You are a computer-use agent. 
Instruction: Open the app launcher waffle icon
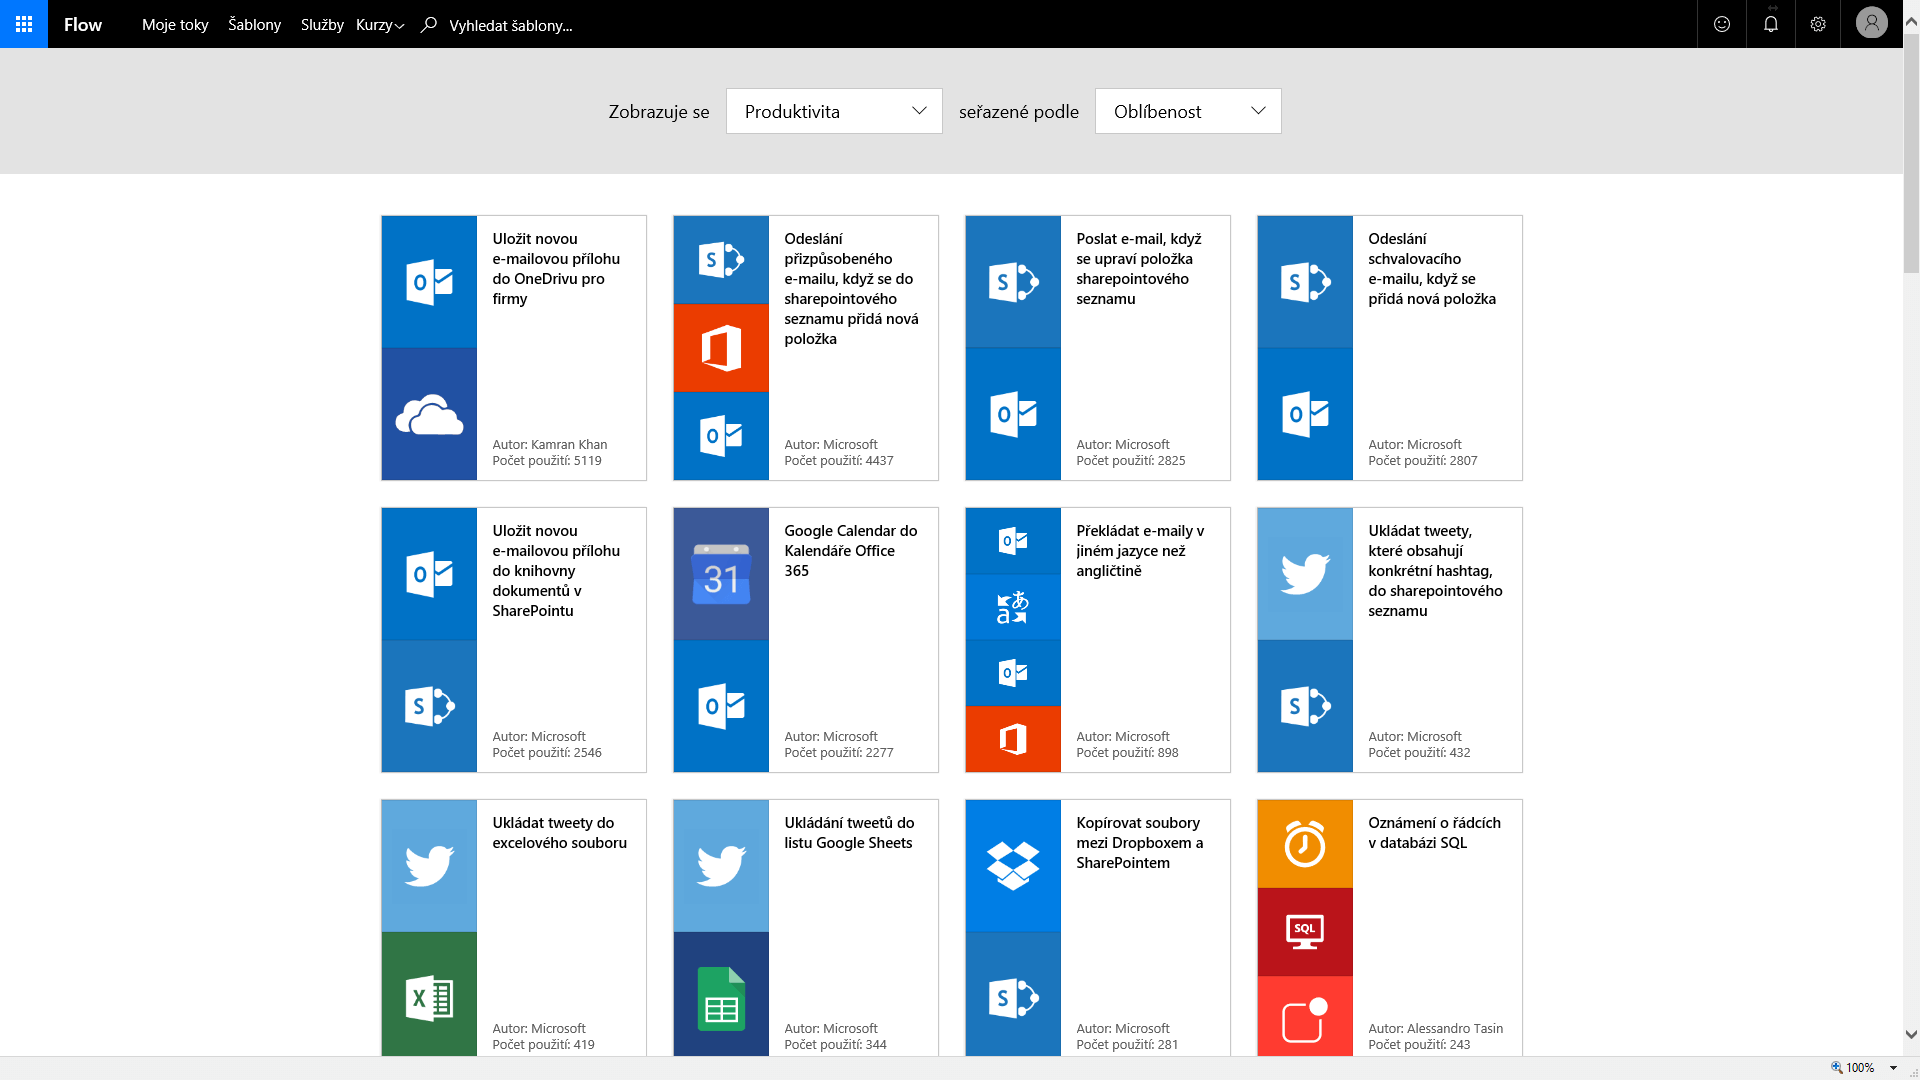pyautogui.click(x=24, y=24)
